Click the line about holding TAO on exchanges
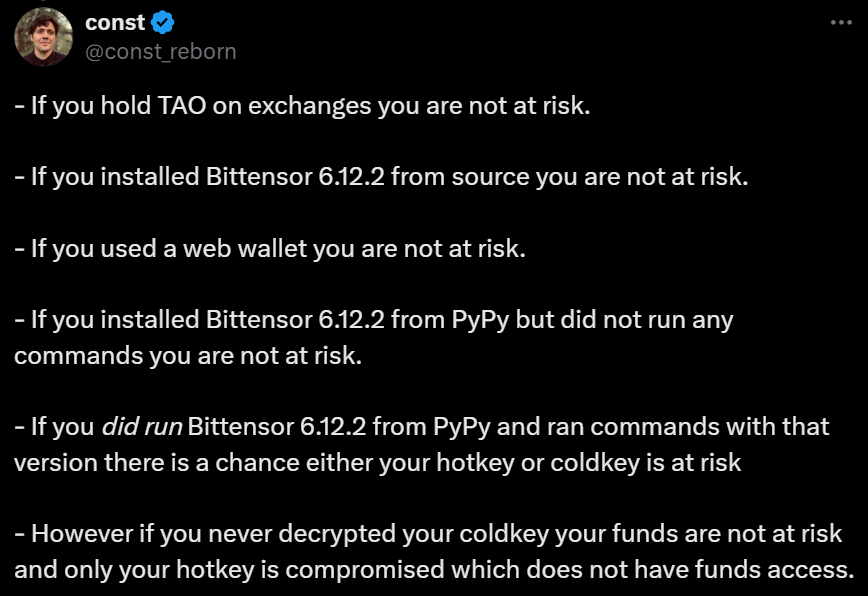 point(302,106)
